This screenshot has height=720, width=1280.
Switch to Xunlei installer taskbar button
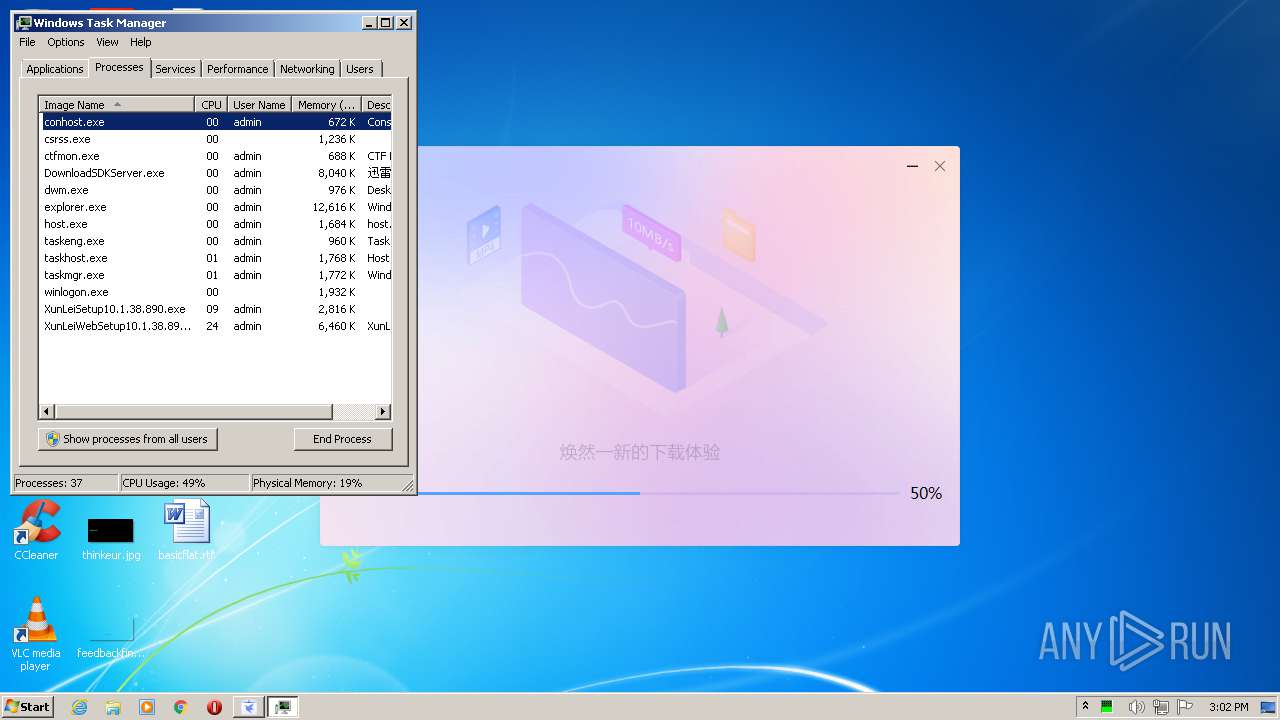[x=249, y=707]
